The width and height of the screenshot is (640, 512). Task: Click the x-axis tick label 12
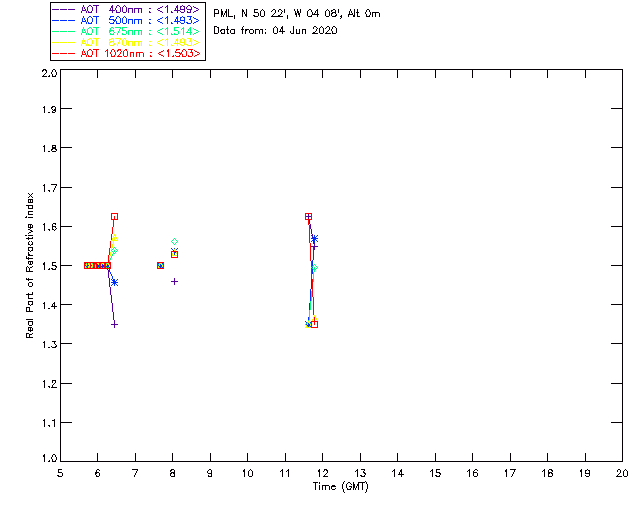(322, 473)
